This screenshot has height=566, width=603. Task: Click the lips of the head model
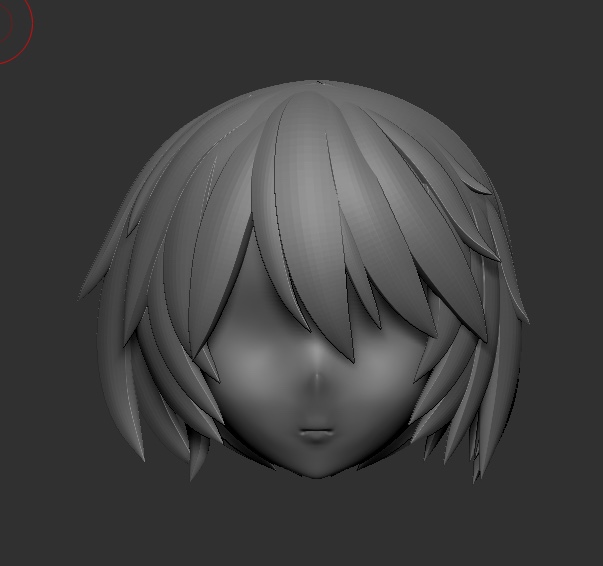click(317, 433)
